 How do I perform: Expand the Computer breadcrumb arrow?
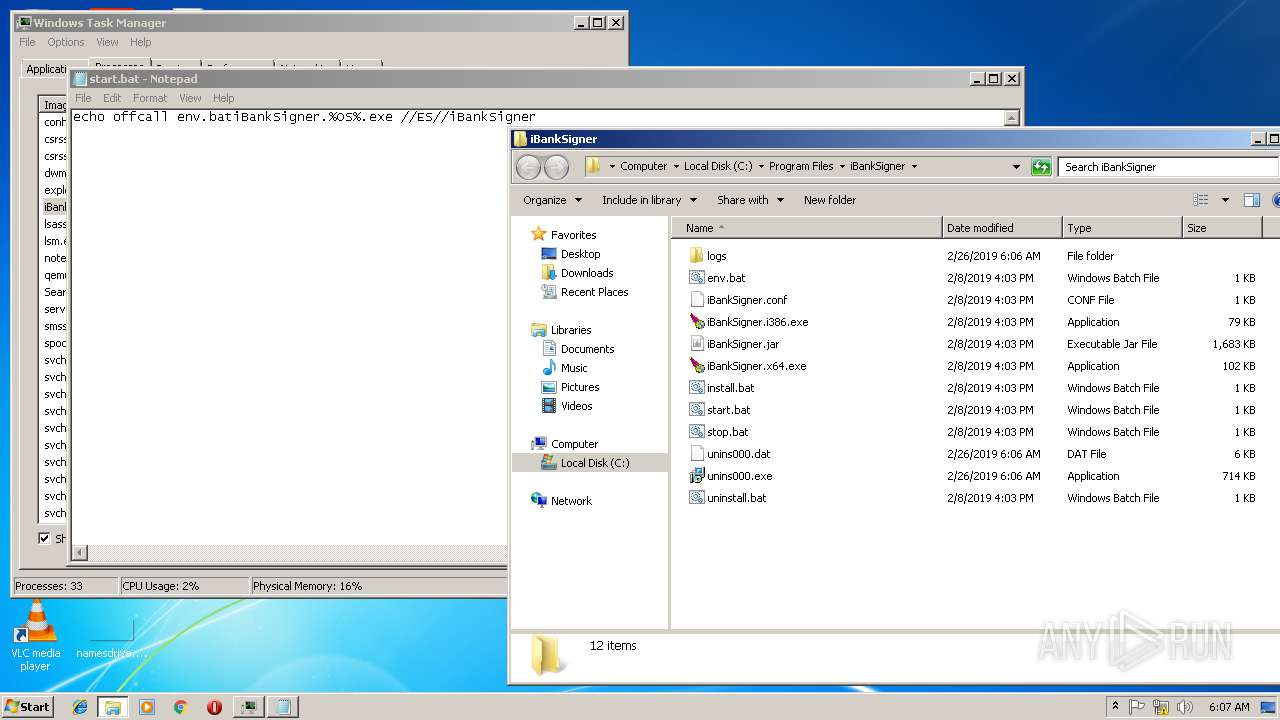(675, 167)
